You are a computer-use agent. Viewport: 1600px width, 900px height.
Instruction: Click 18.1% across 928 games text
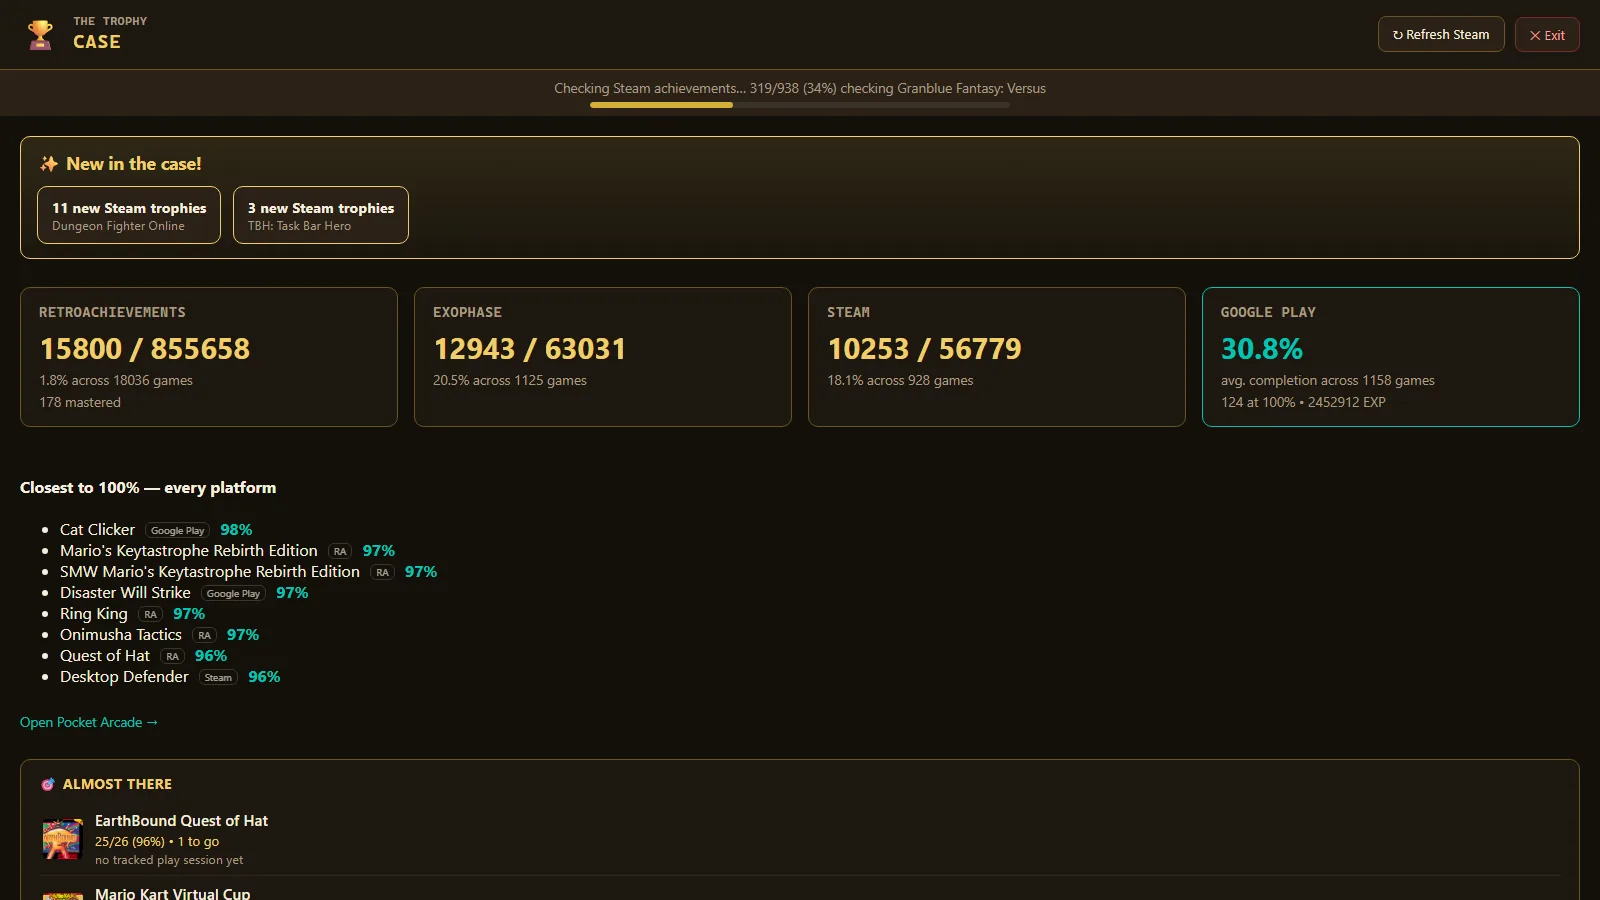[x=900, y=380]
